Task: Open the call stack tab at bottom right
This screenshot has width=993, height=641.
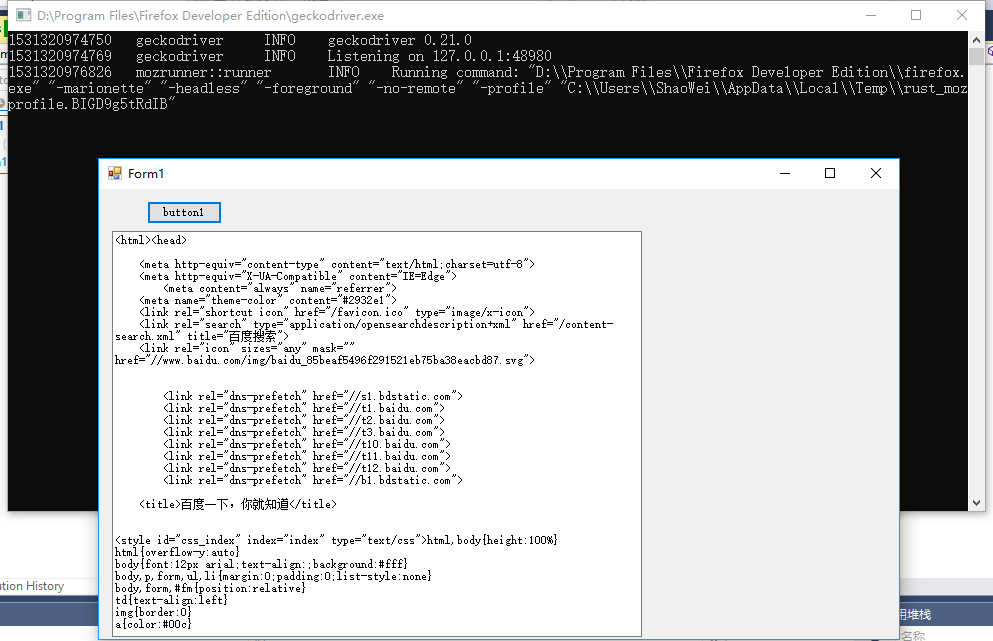Action: click(x=914, y=614)
